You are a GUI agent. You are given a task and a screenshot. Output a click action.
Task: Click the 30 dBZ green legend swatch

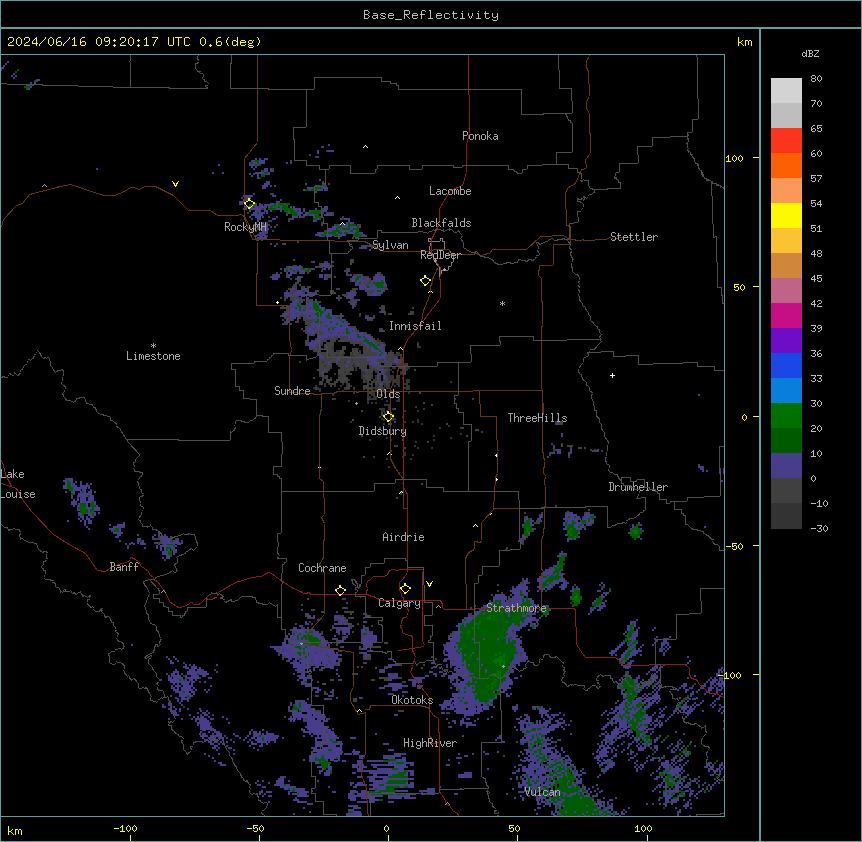click(x=786, y=415)
